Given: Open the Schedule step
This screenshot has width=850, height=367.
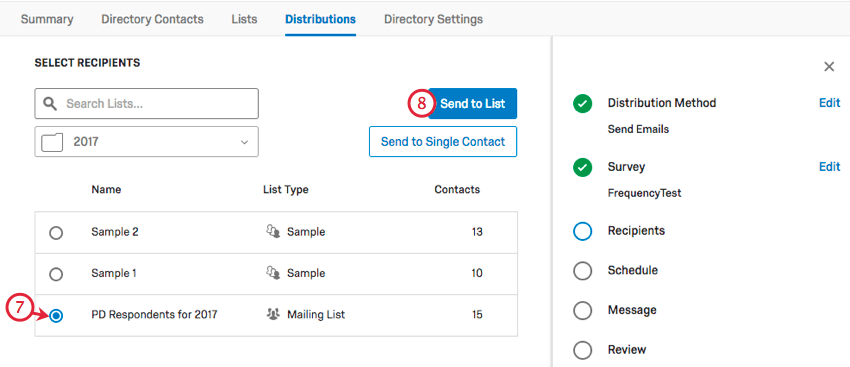Looking at the screenshot, I should click(x=633, y=270).
